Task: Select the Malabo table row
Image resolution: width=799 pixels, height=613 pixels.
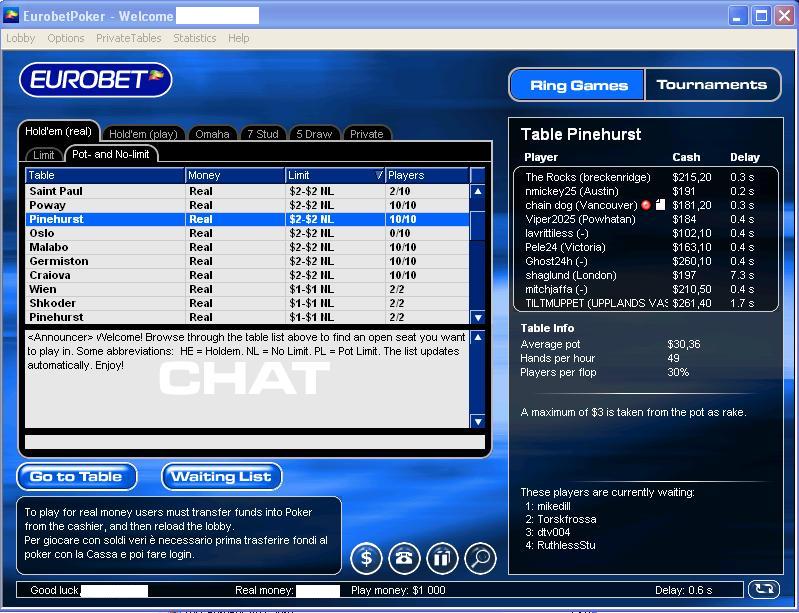Action: pyautogui.click(x=247, y=247)
